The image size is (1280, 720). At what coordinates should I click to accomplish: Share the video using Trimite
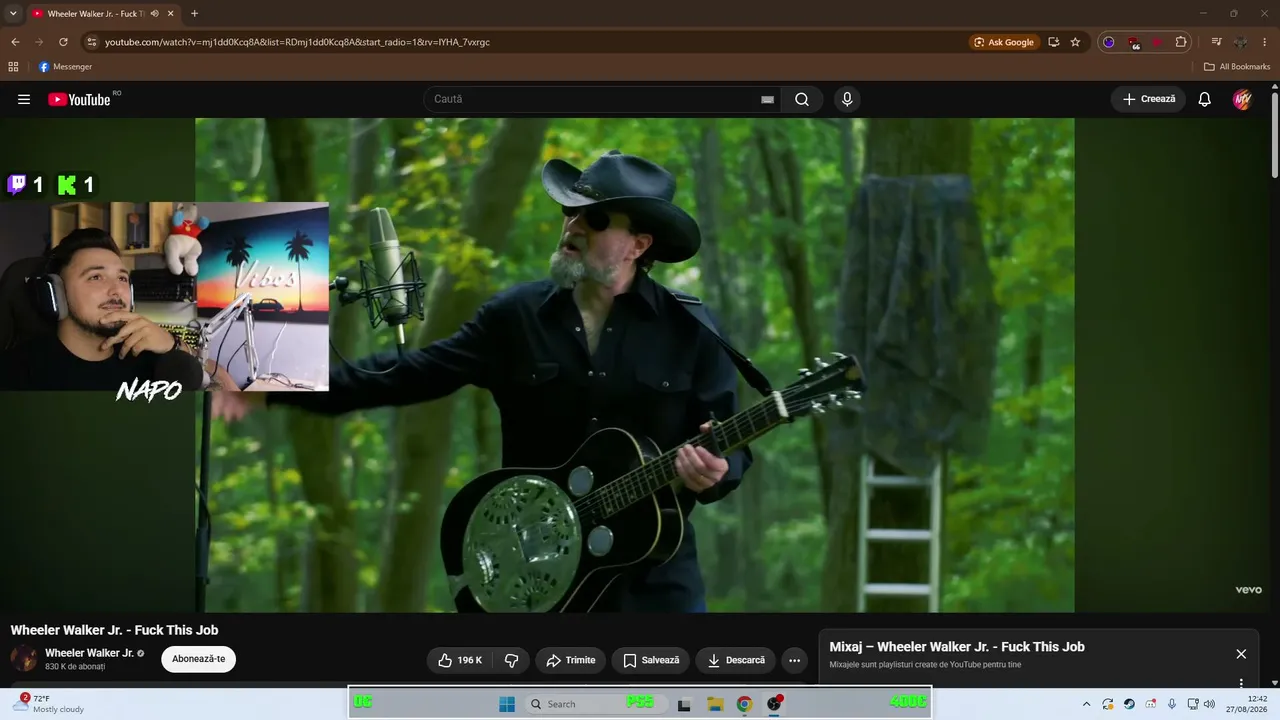(570, 660)
